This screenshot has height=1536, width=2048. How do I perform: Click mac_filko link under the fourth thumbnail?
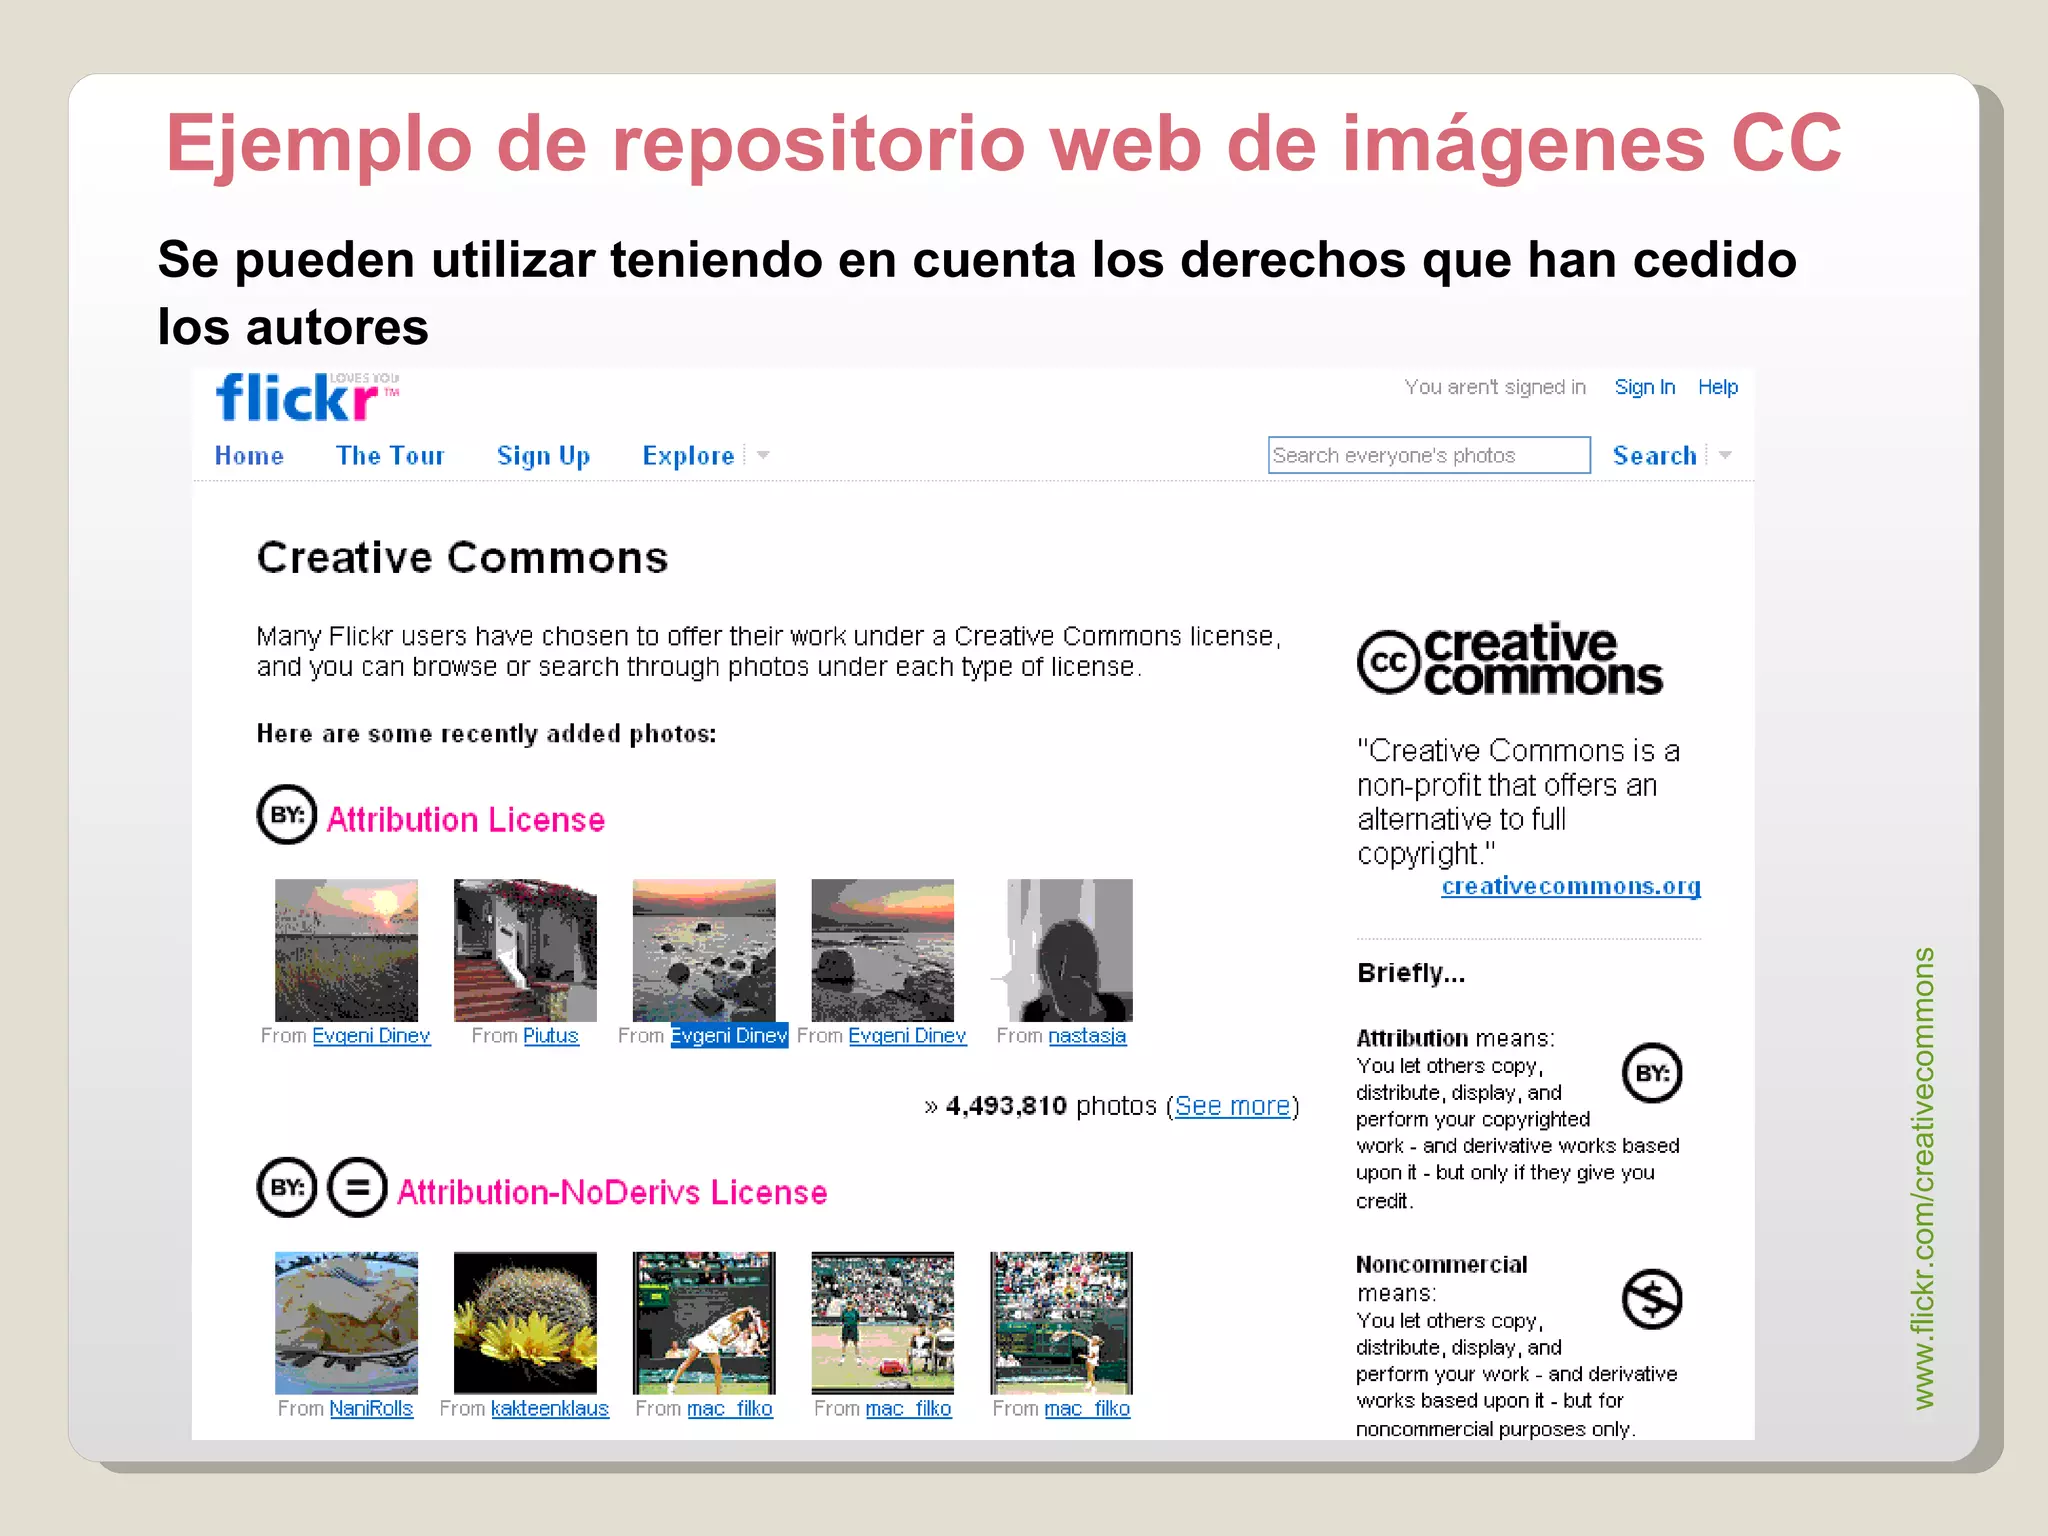click(x=908, y=1409)
